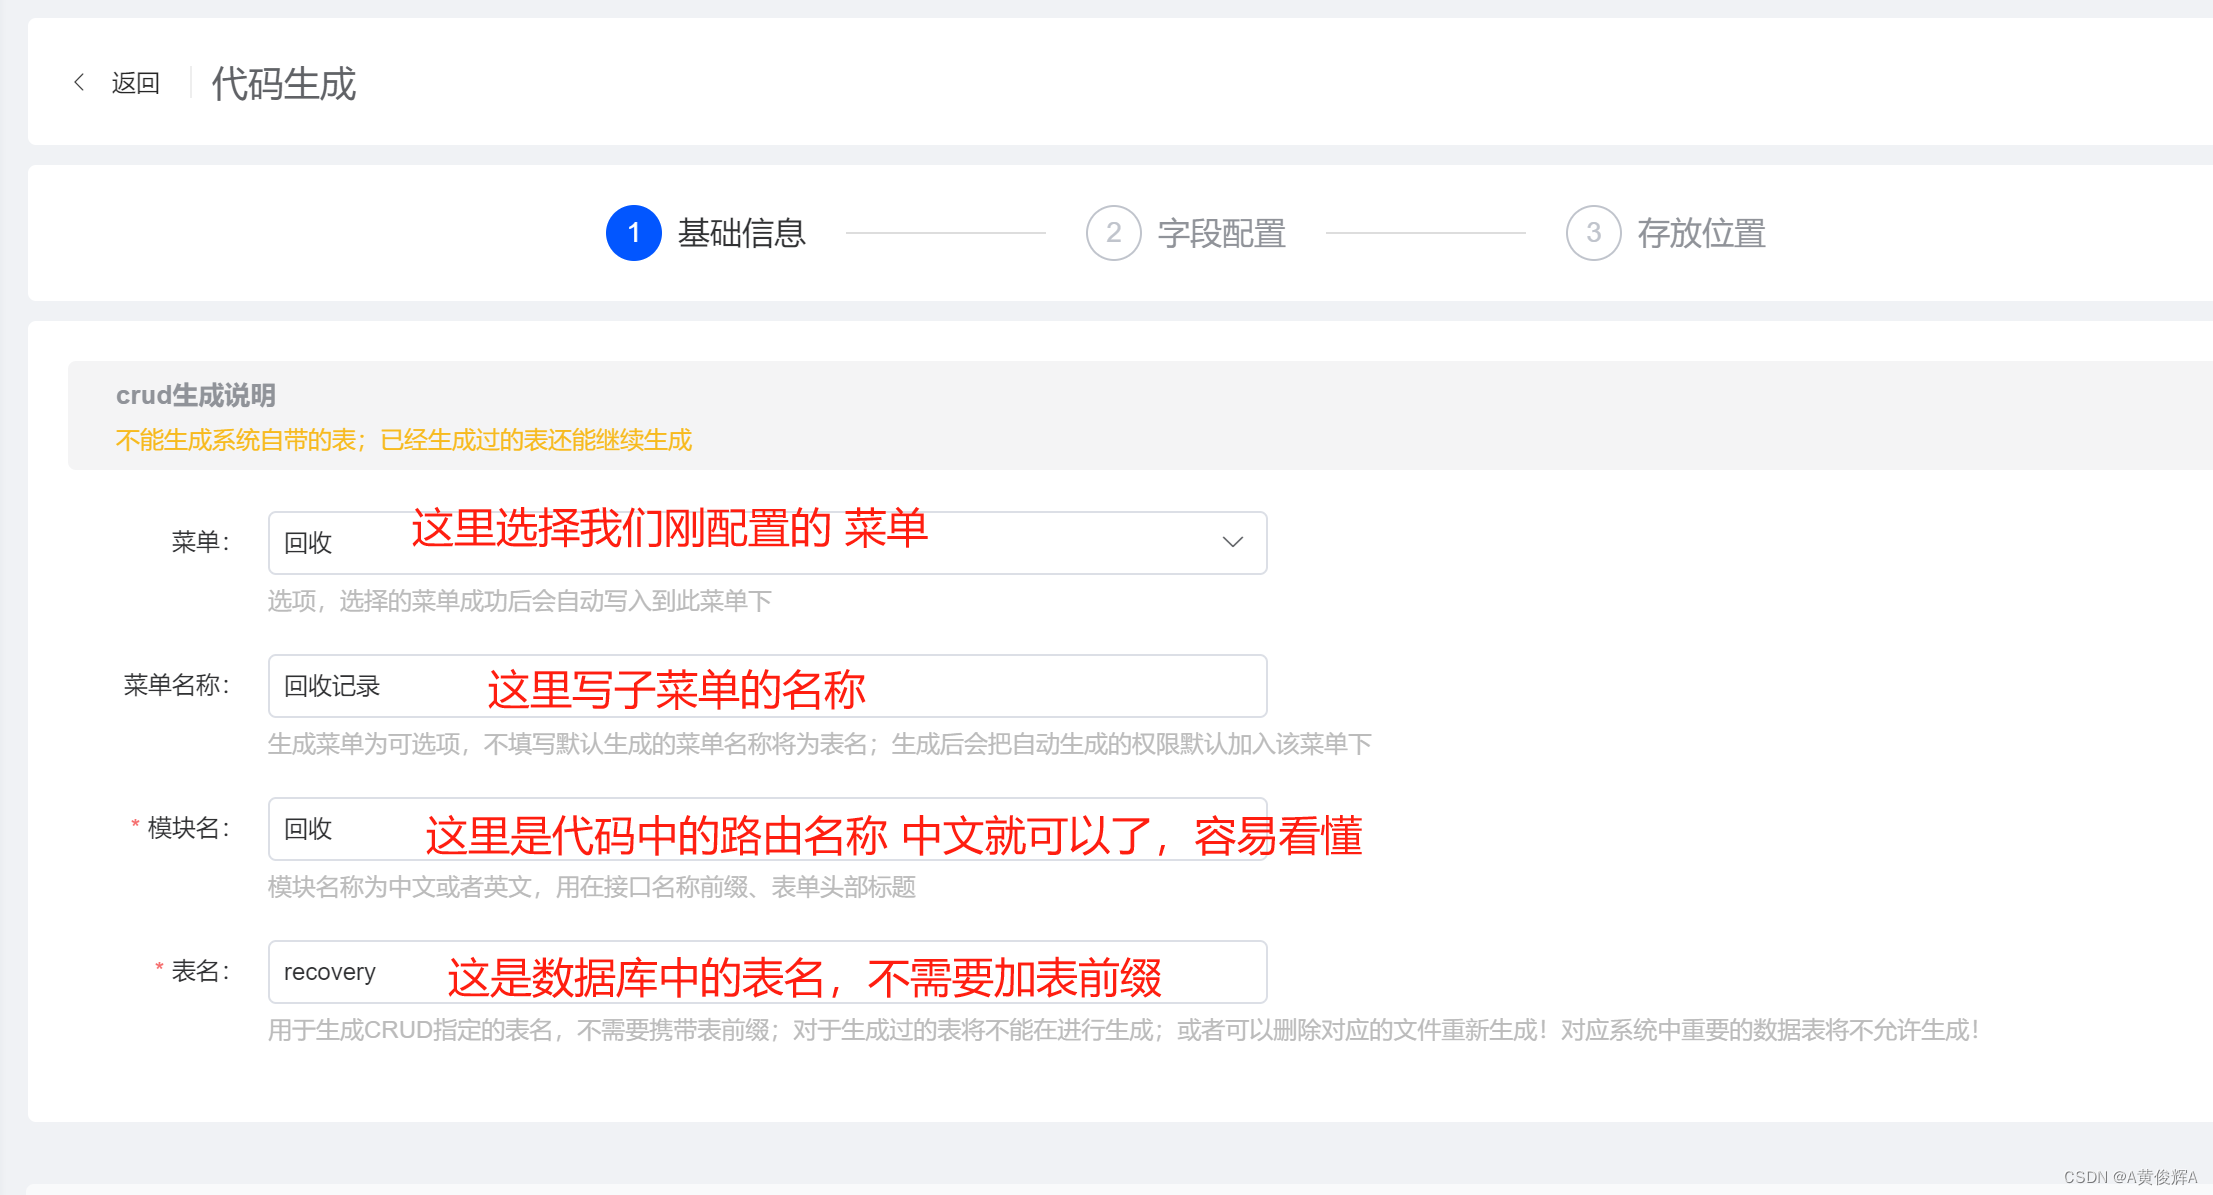This screenshot has width=2213, height=1195.
Task: Select step 3 存放位置
Action: click(x=1667, y=233)
